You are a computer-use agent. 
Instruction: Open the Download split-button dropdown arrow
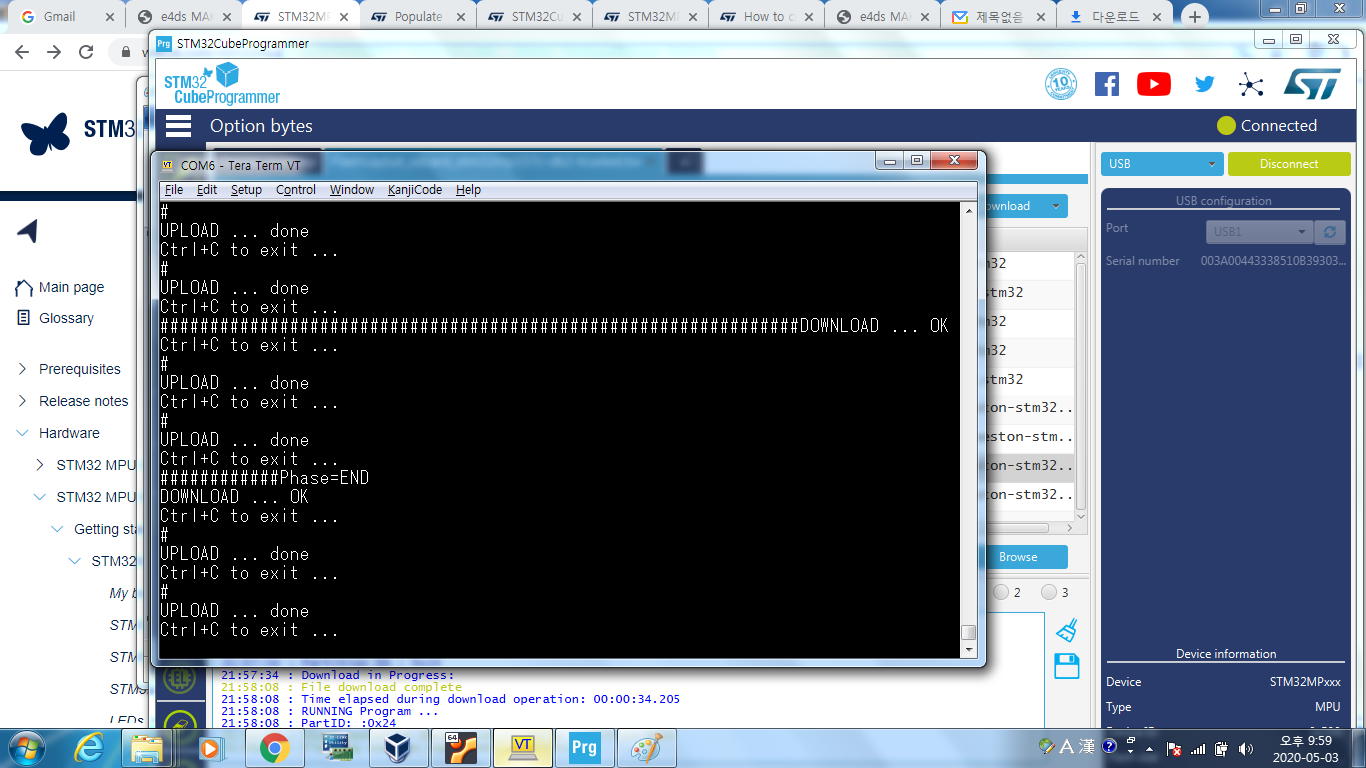click(1055, 206)
